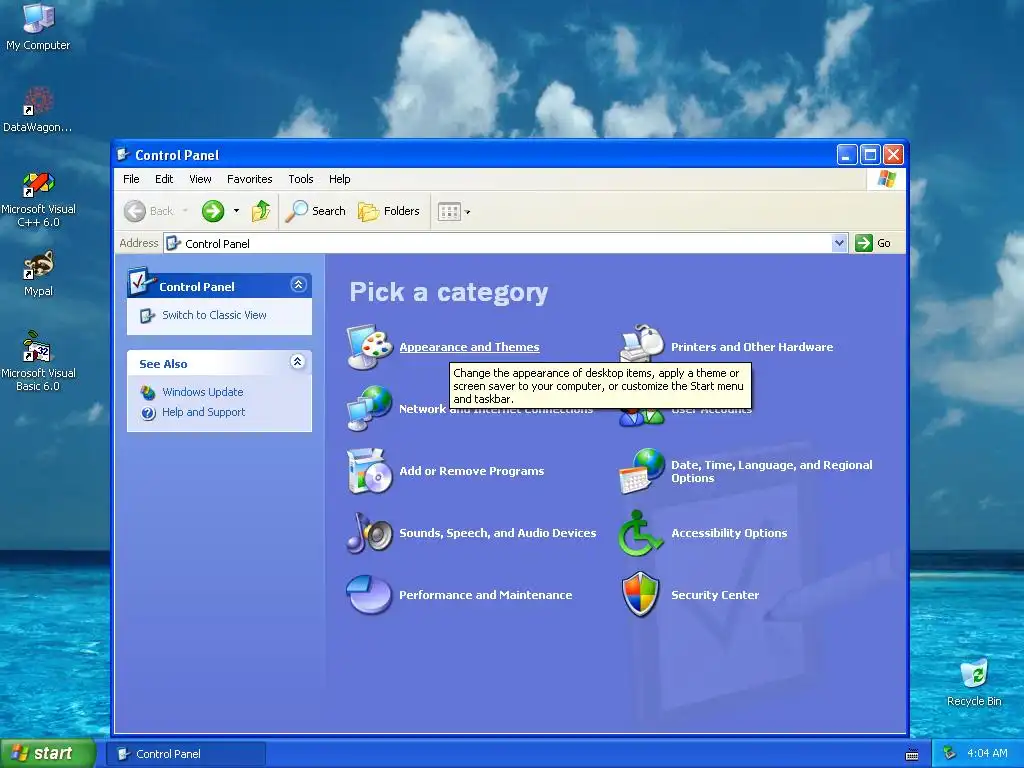Click the green Forward arrow button
Image resolution: width=1024 pixels, height=768 pixels.
(213, 211)
